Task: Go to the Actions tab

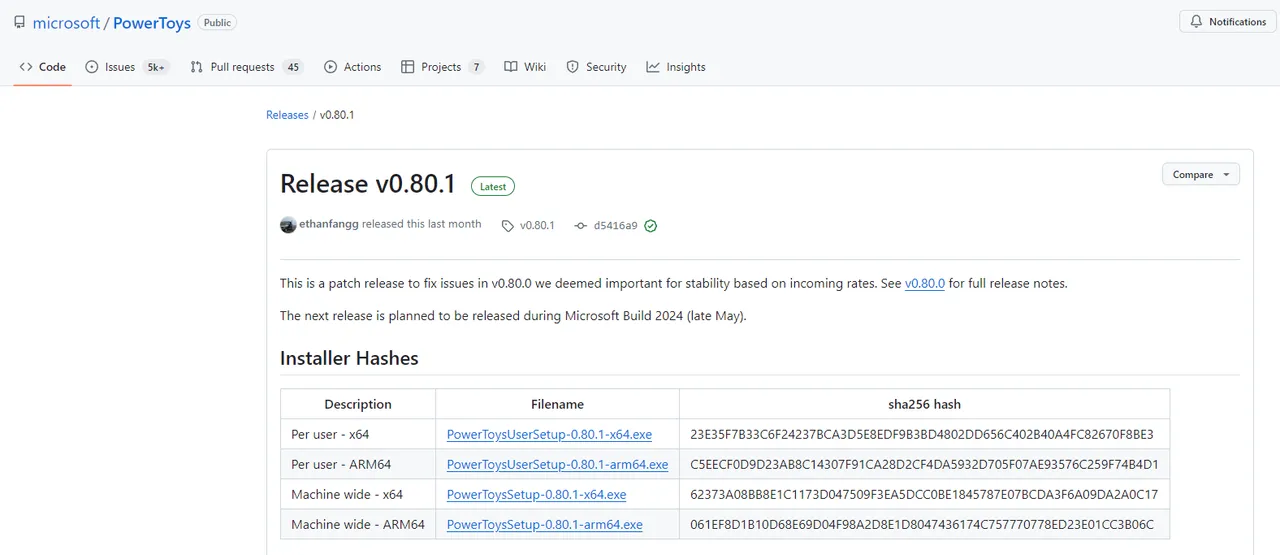Action: click(352, 67)
